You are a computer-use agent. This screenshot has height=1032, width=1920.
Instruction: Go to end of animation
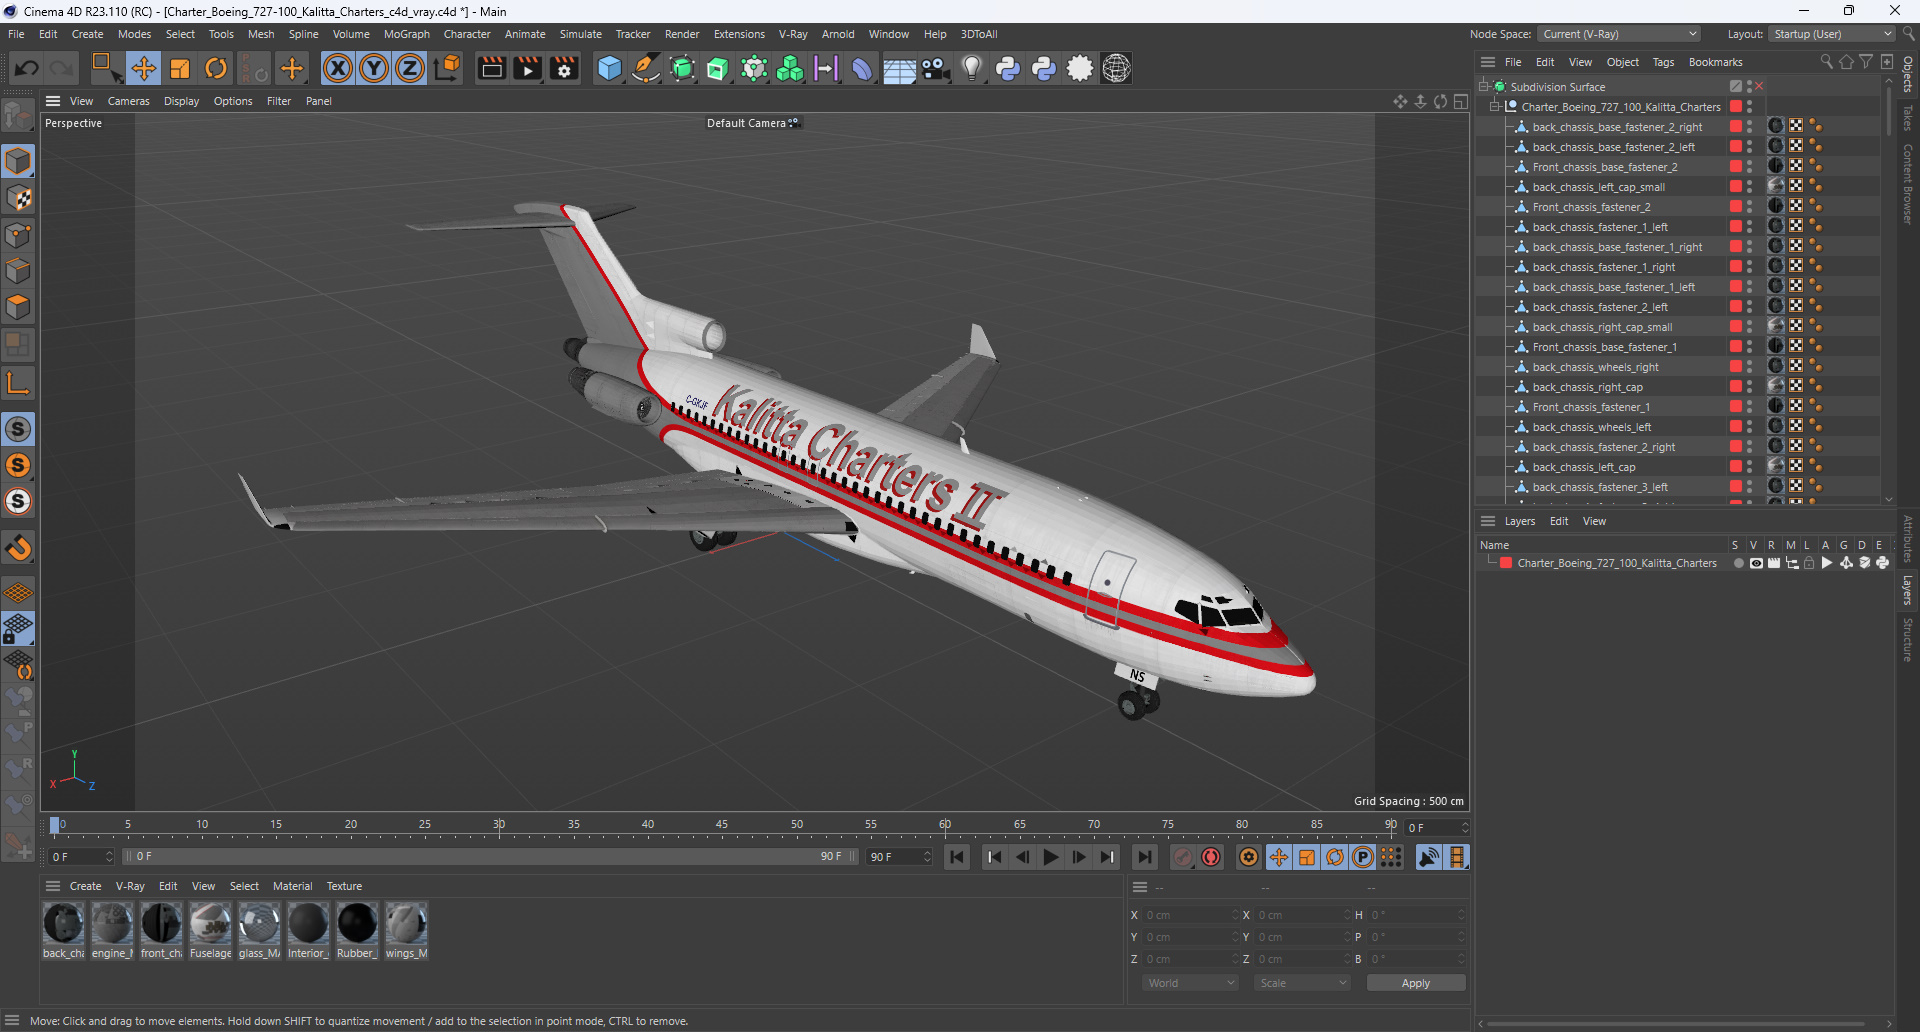tap(1144, 857)
